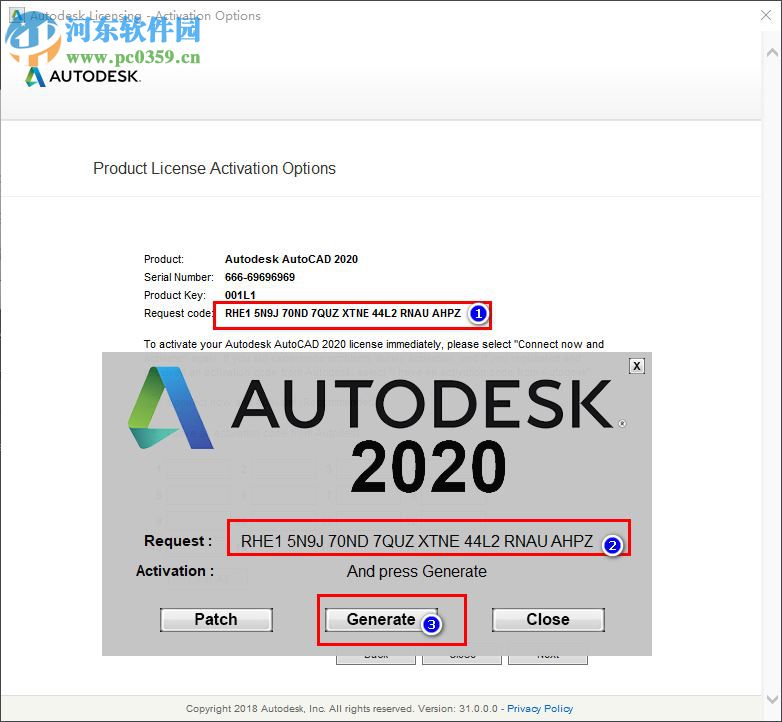The image size is (782, 722).
Task: Click the scrollbar up arrow
Action: [772, 52]
